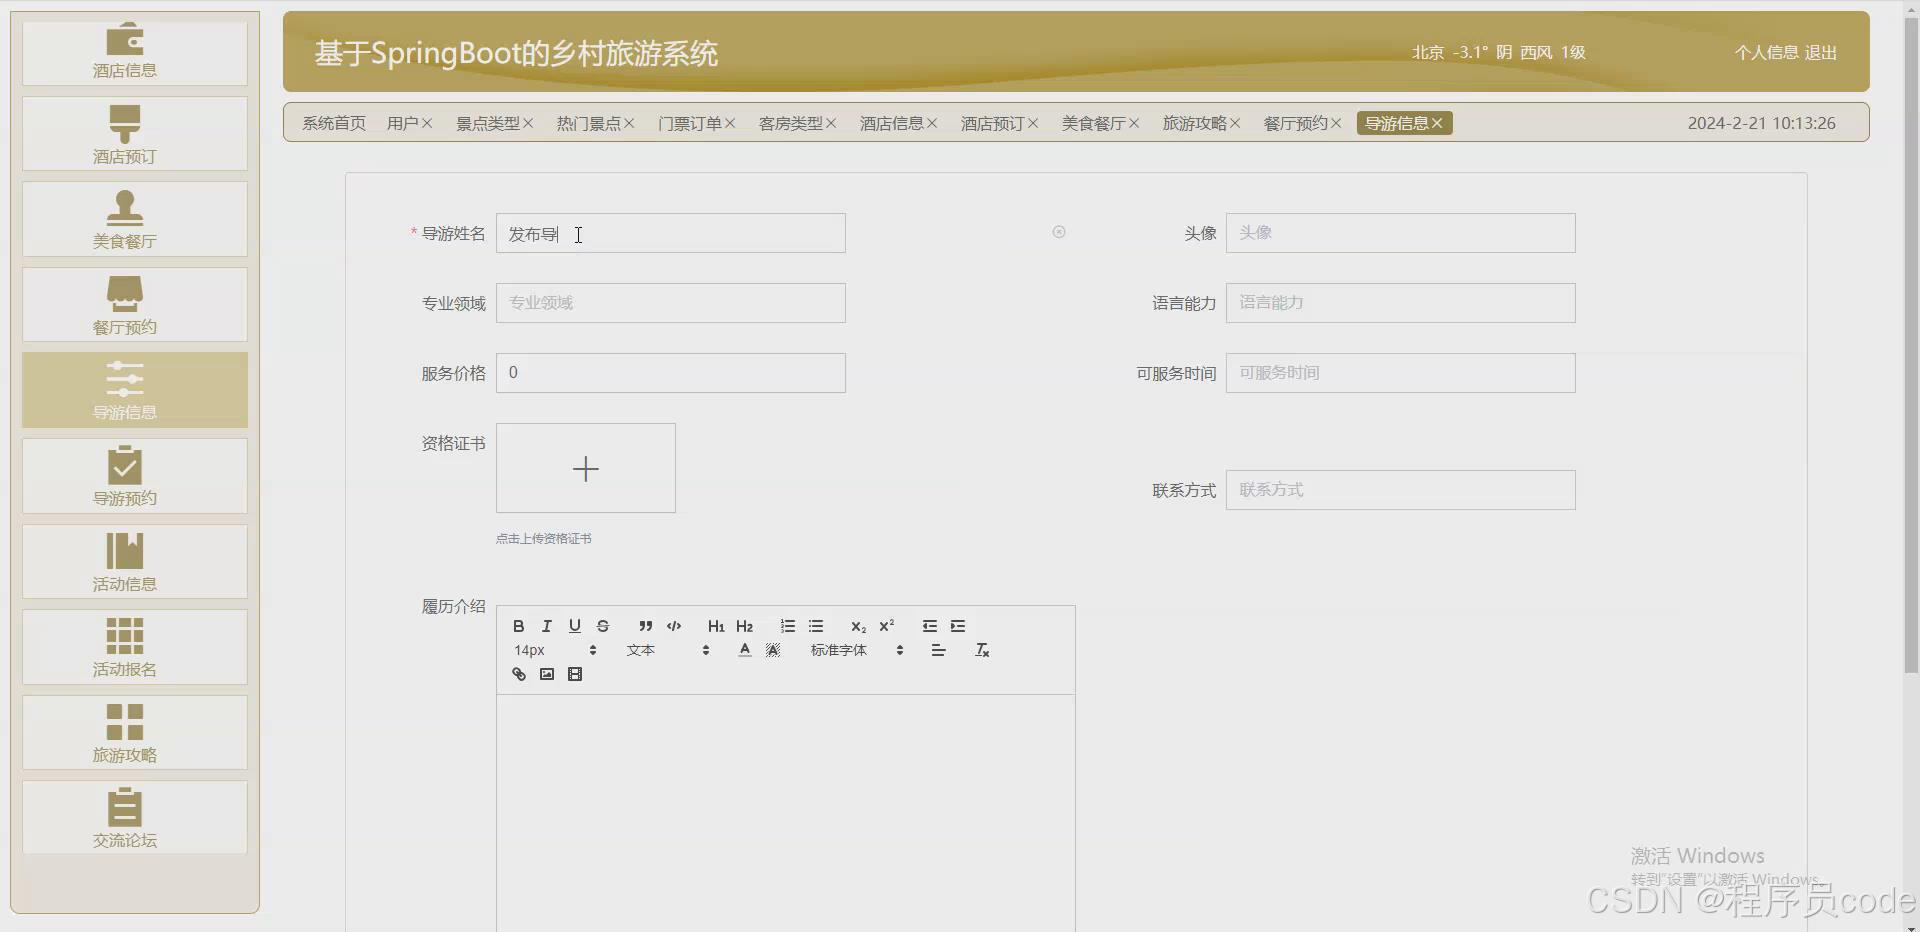This screenshot has width=1920, height=932.
Task: Apply subscript formatting
Action: pyautogui.click(x=858, y=626)
